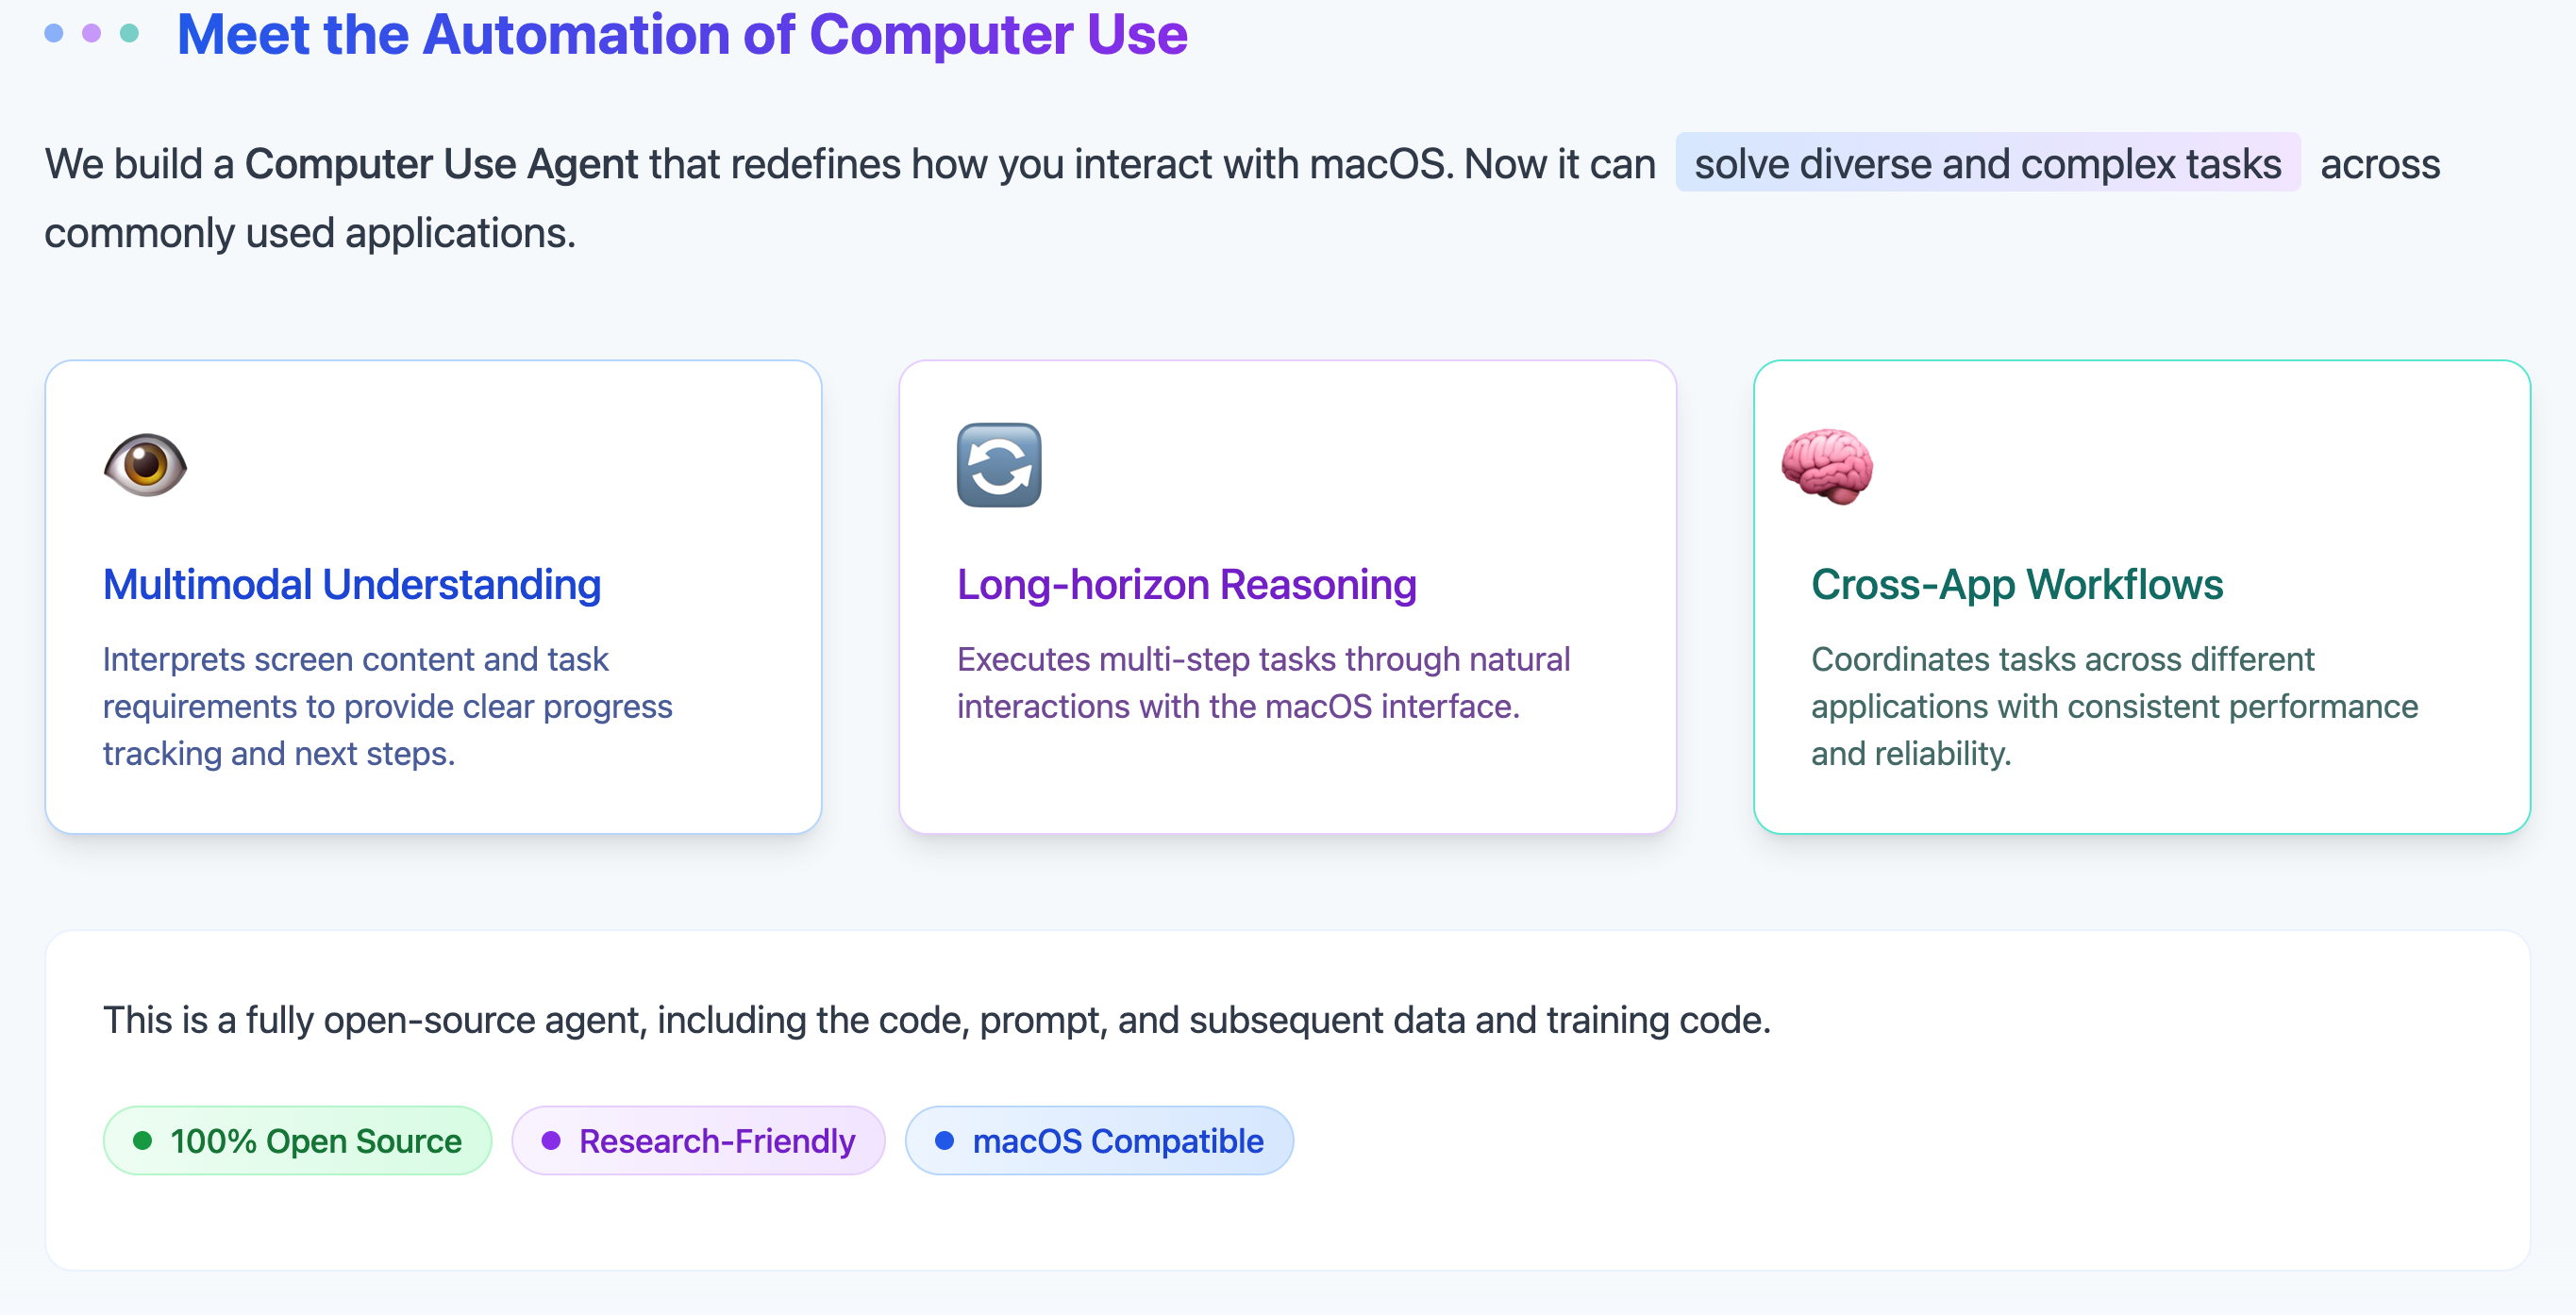The height and width of the screenshot is (1315, 2576).
Task: Click the 'Meet the Automation of Computer Use' heading
Action: click(682, 34)
